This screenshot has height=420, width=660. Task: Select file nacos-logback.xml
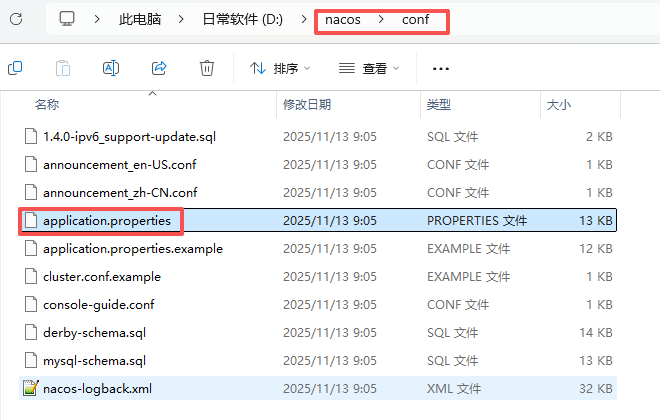click(97, 388)
